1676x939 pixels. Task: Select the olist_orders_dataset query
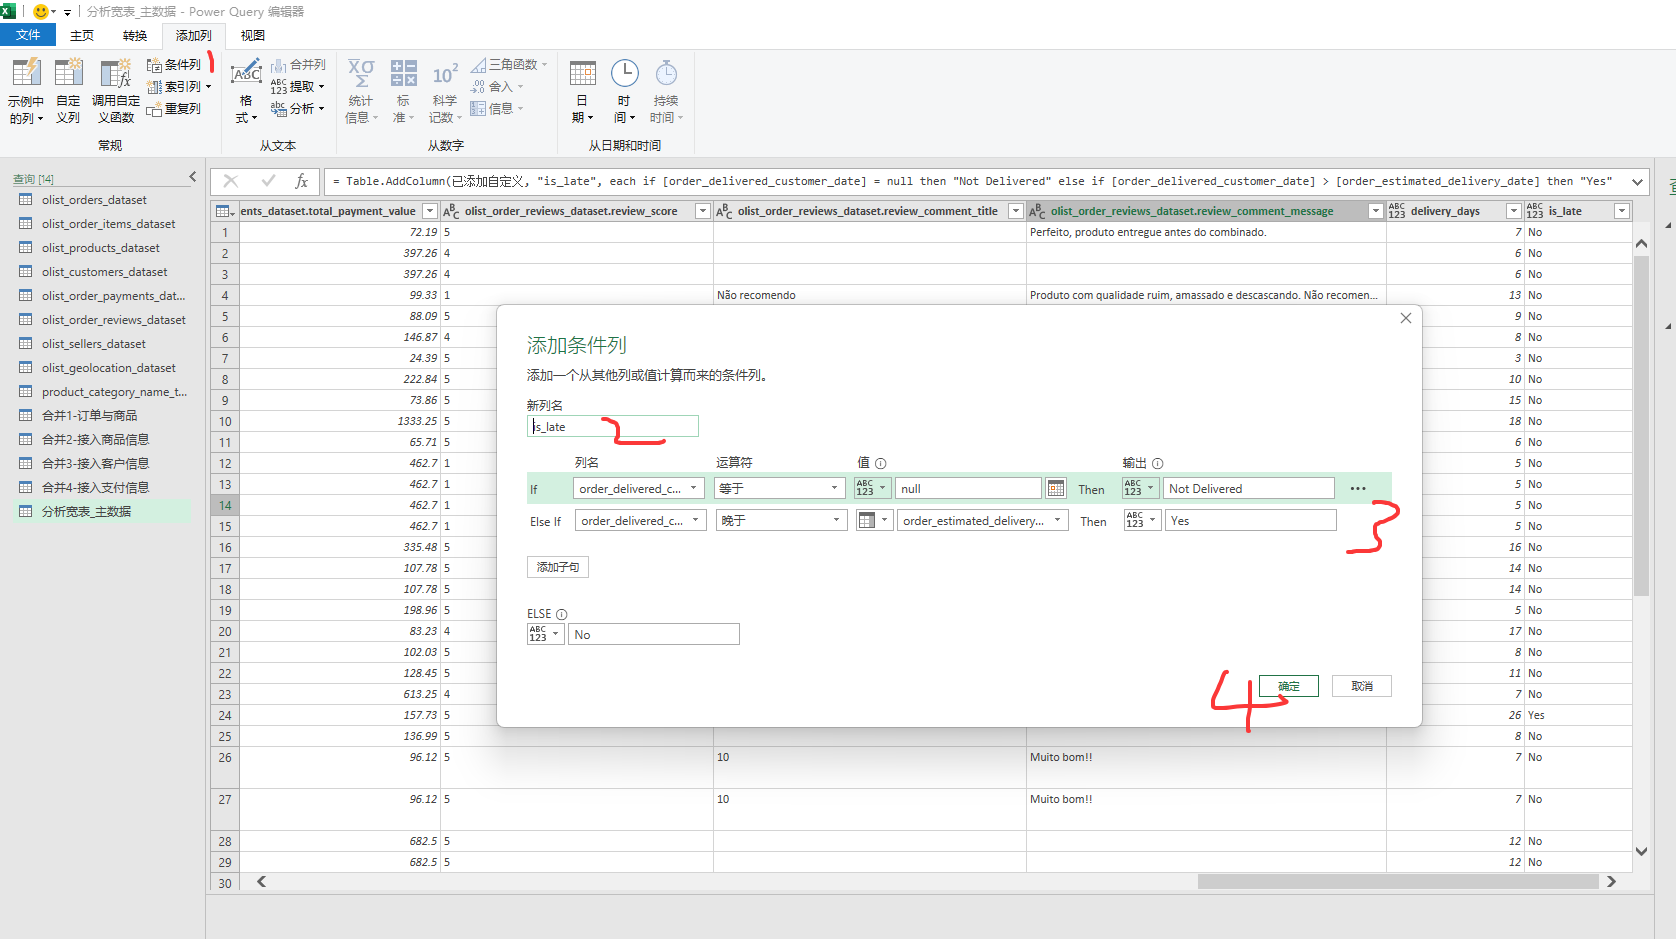94,200
